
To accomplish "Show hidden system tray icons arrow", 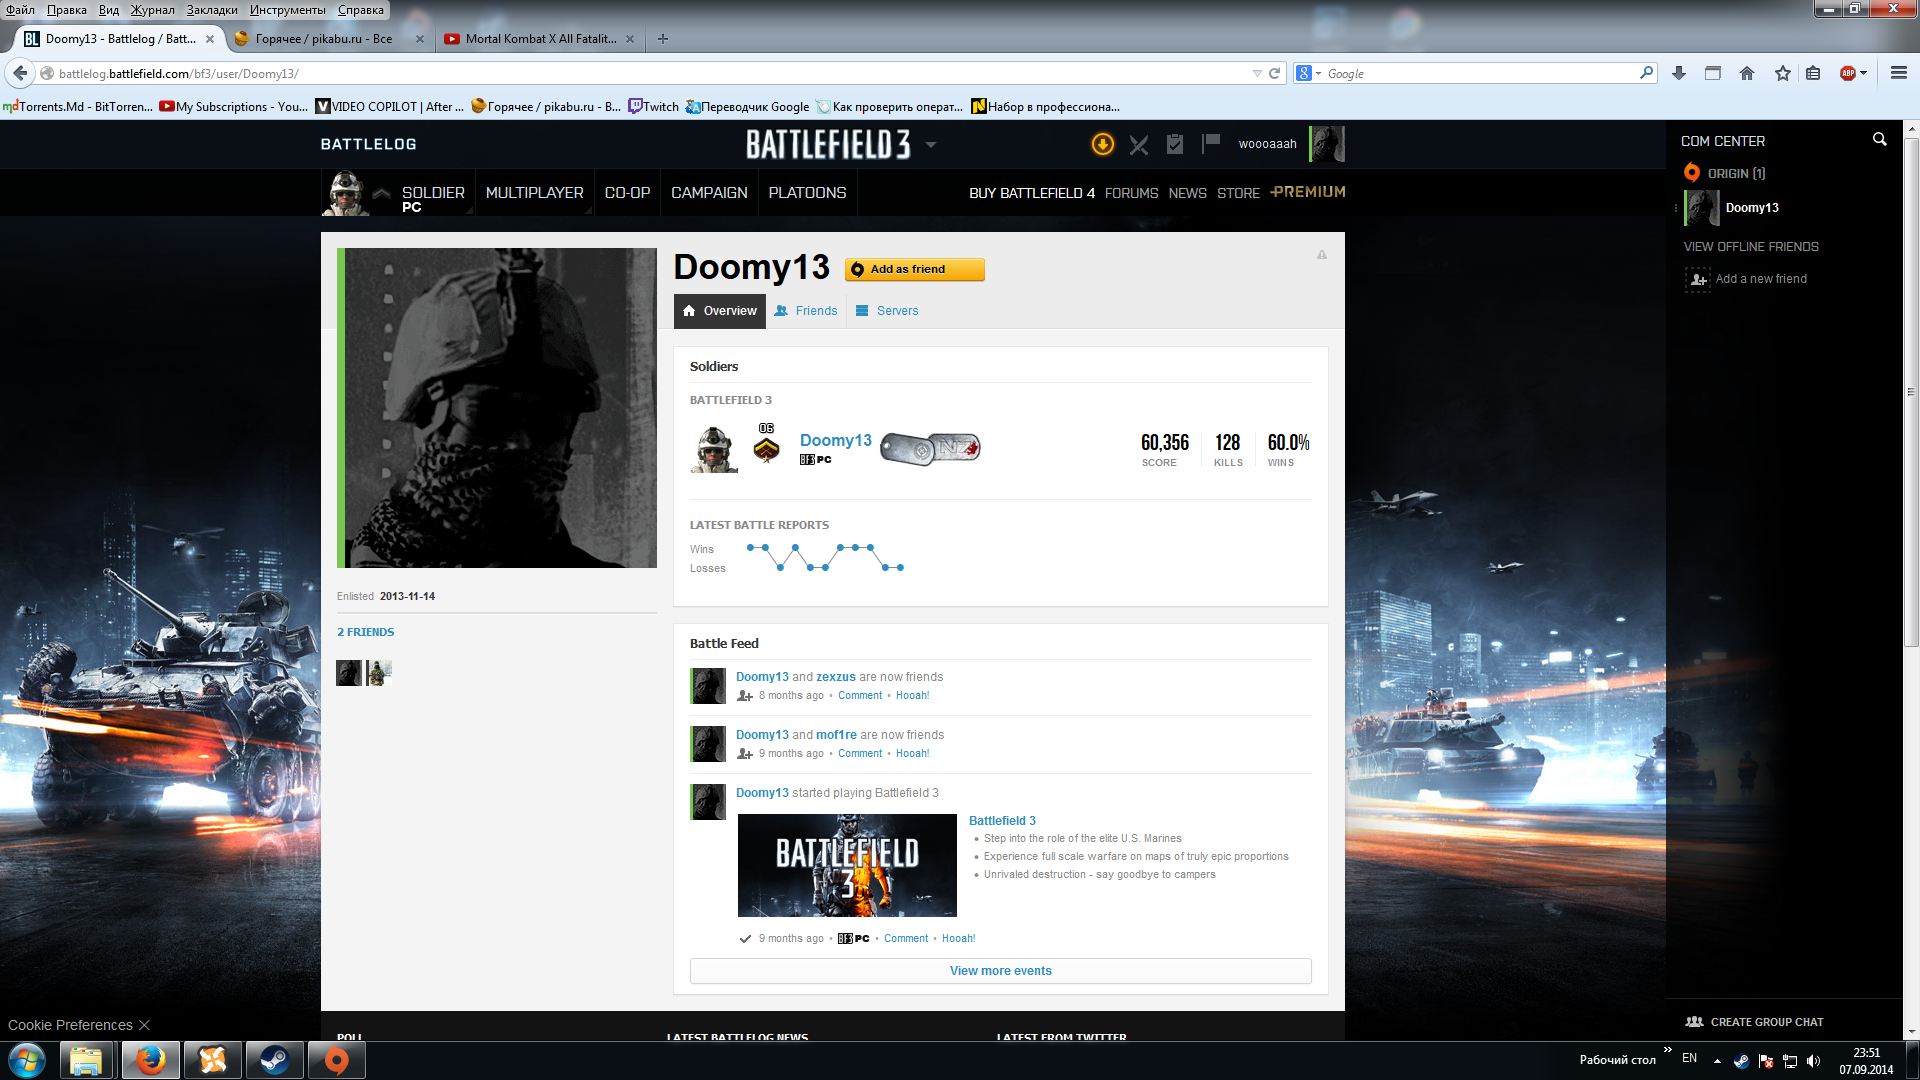I will 1717,1061.
